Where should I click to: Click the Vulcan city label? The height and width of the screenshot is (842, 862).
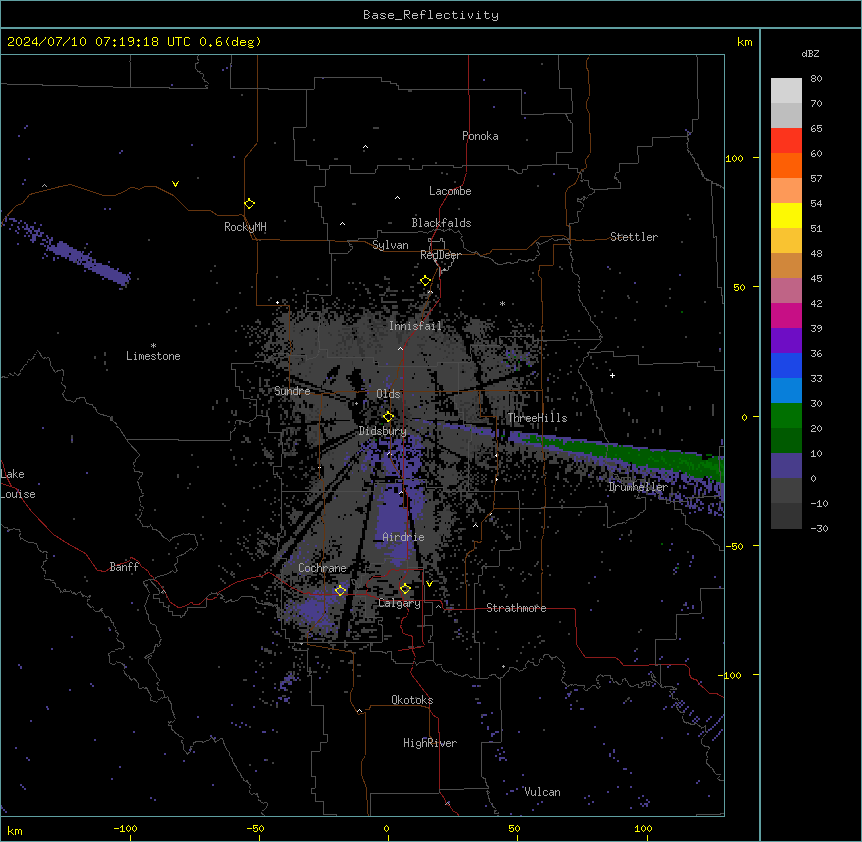click(542, 792)
